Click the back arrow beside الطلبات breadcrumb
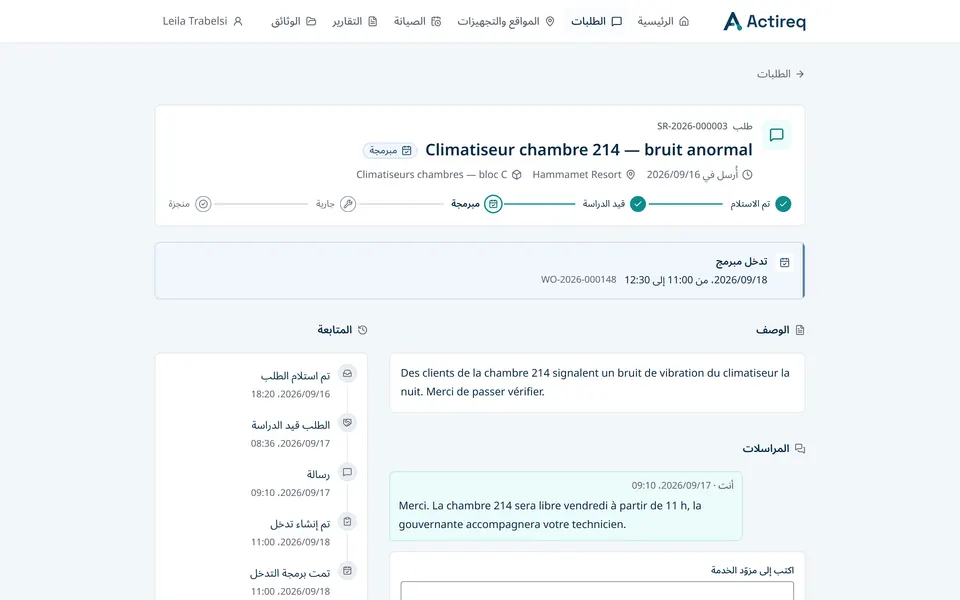Viewport: 960px width, 600px height. [x=800, y=74]
